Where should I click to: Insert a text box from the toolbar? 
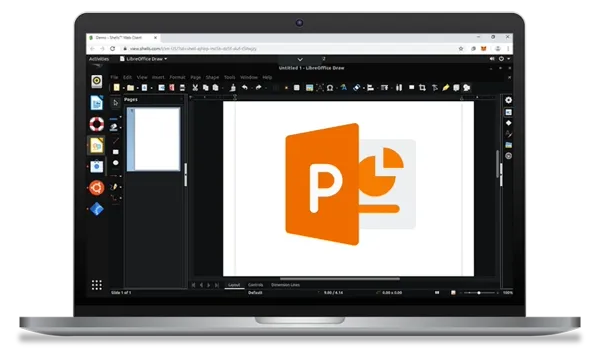click(x=320, y=88)
